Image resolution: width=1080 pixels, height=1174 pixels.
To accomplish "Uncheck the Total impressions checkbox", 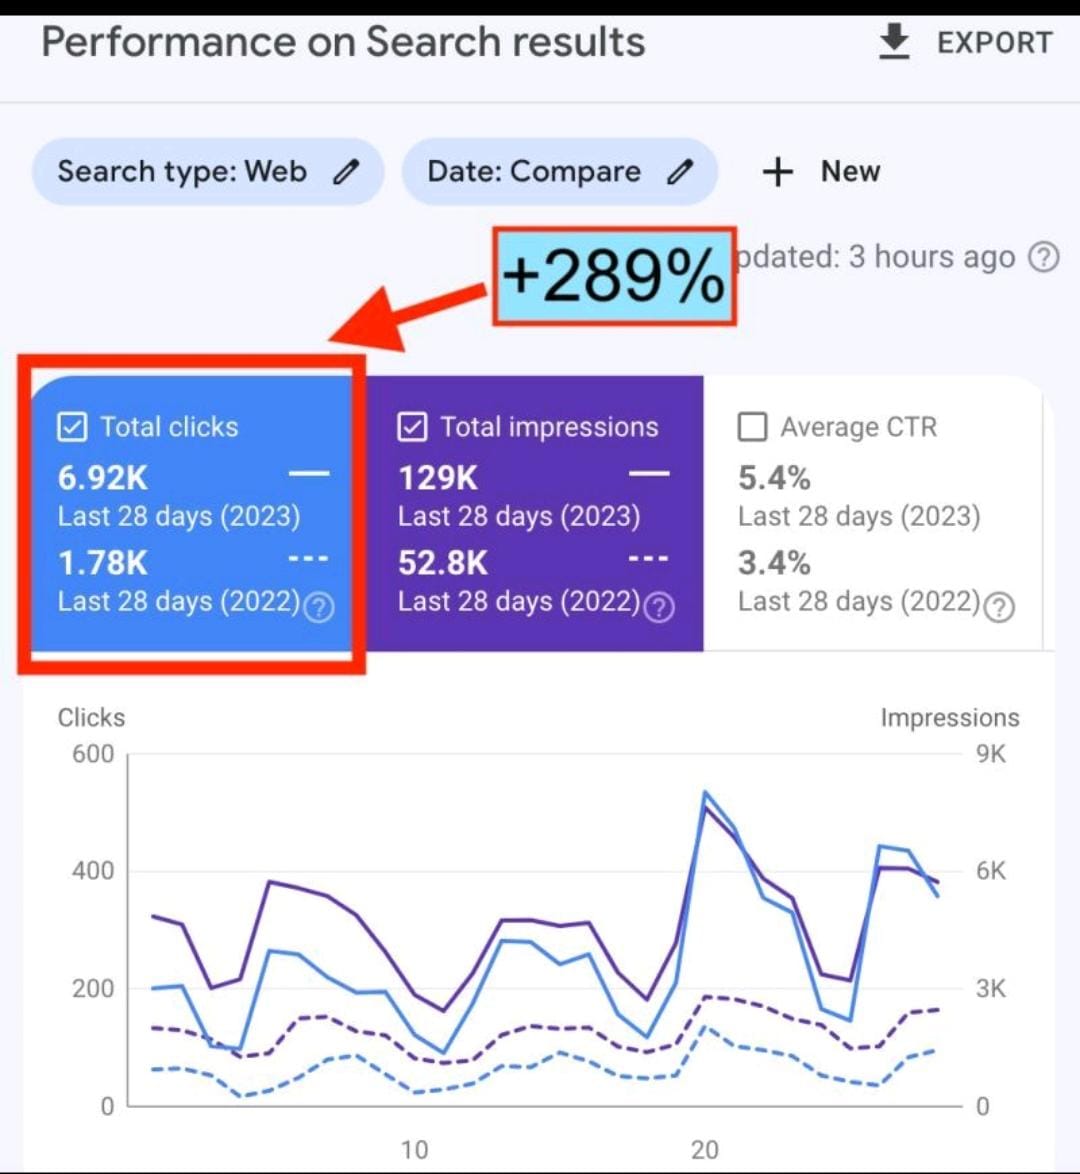I will click(413, 427).
